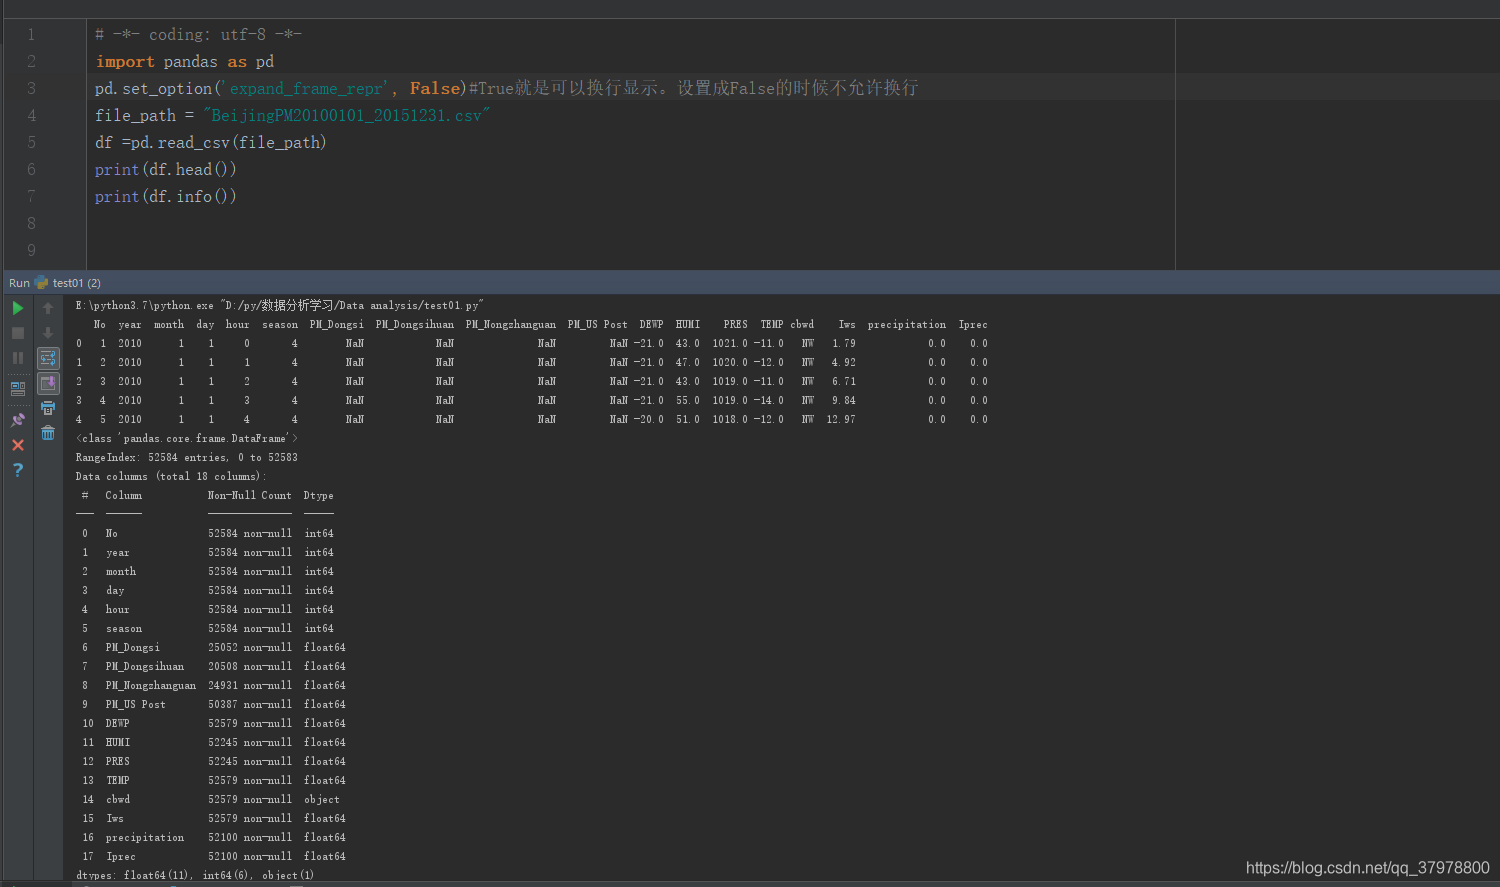Click the 'False' argument on line 3

[435, 89]
